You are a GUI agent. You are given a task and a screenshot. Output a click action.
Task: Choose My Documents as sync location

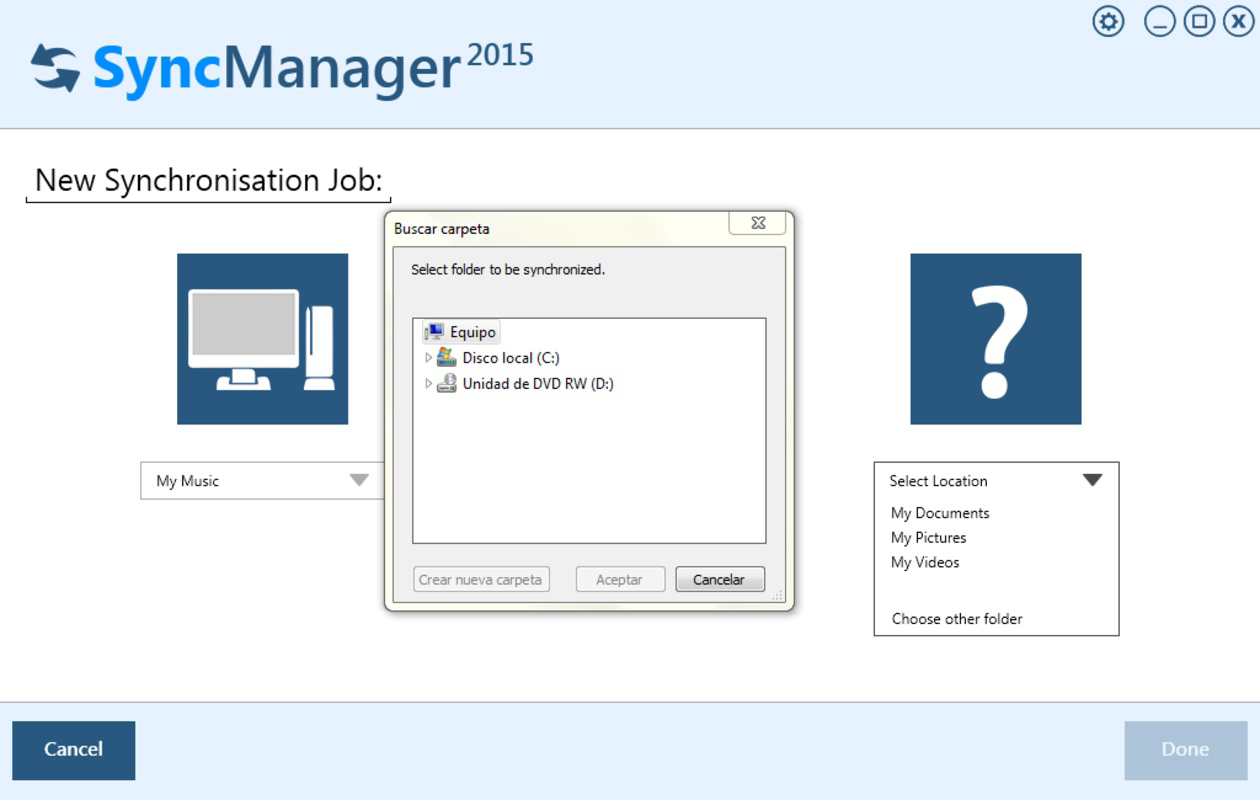click(x=938, y=512)
